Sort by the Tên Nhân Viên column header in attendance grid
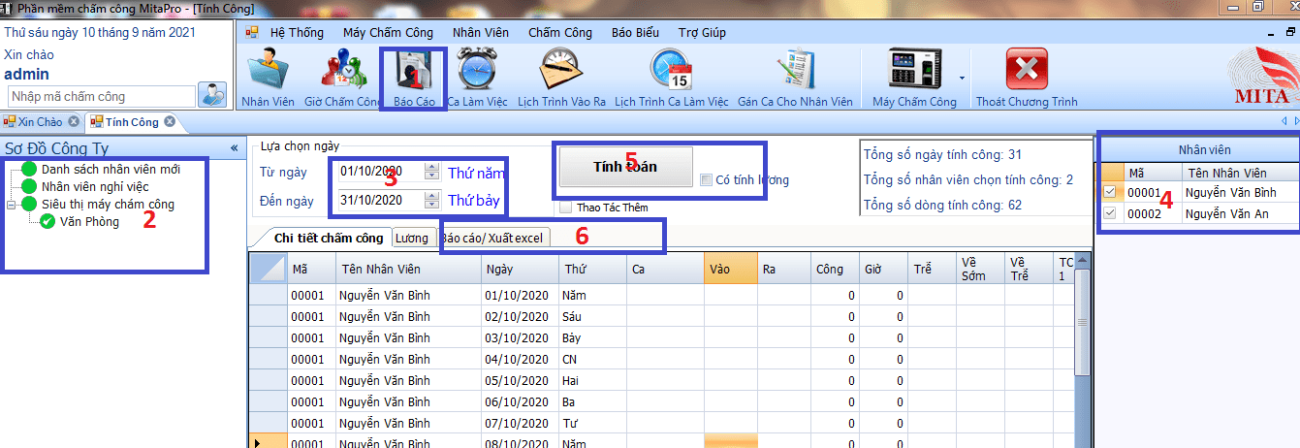 (x=406, y=269)
